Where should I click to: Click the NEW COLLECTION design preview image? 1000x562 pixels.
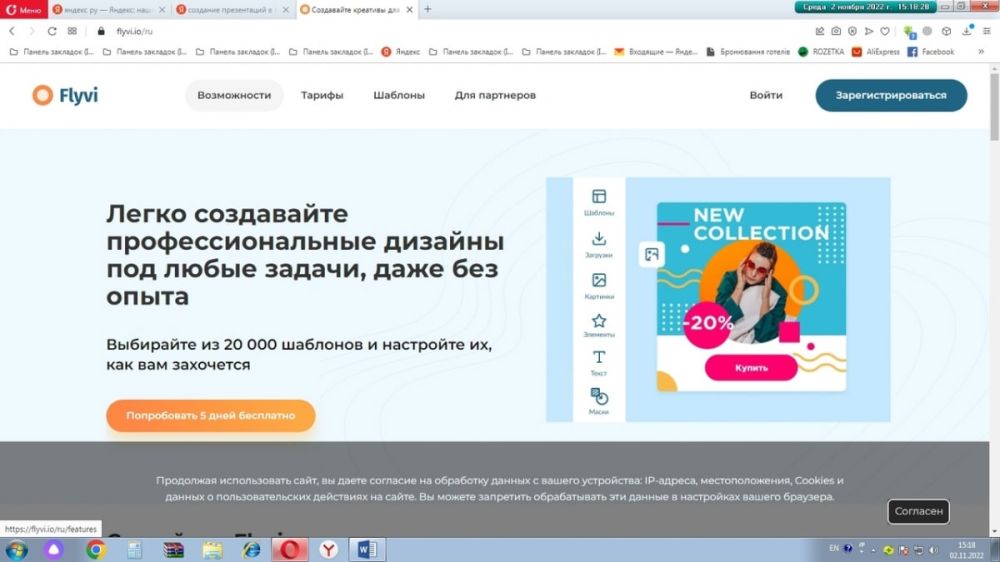751,297
